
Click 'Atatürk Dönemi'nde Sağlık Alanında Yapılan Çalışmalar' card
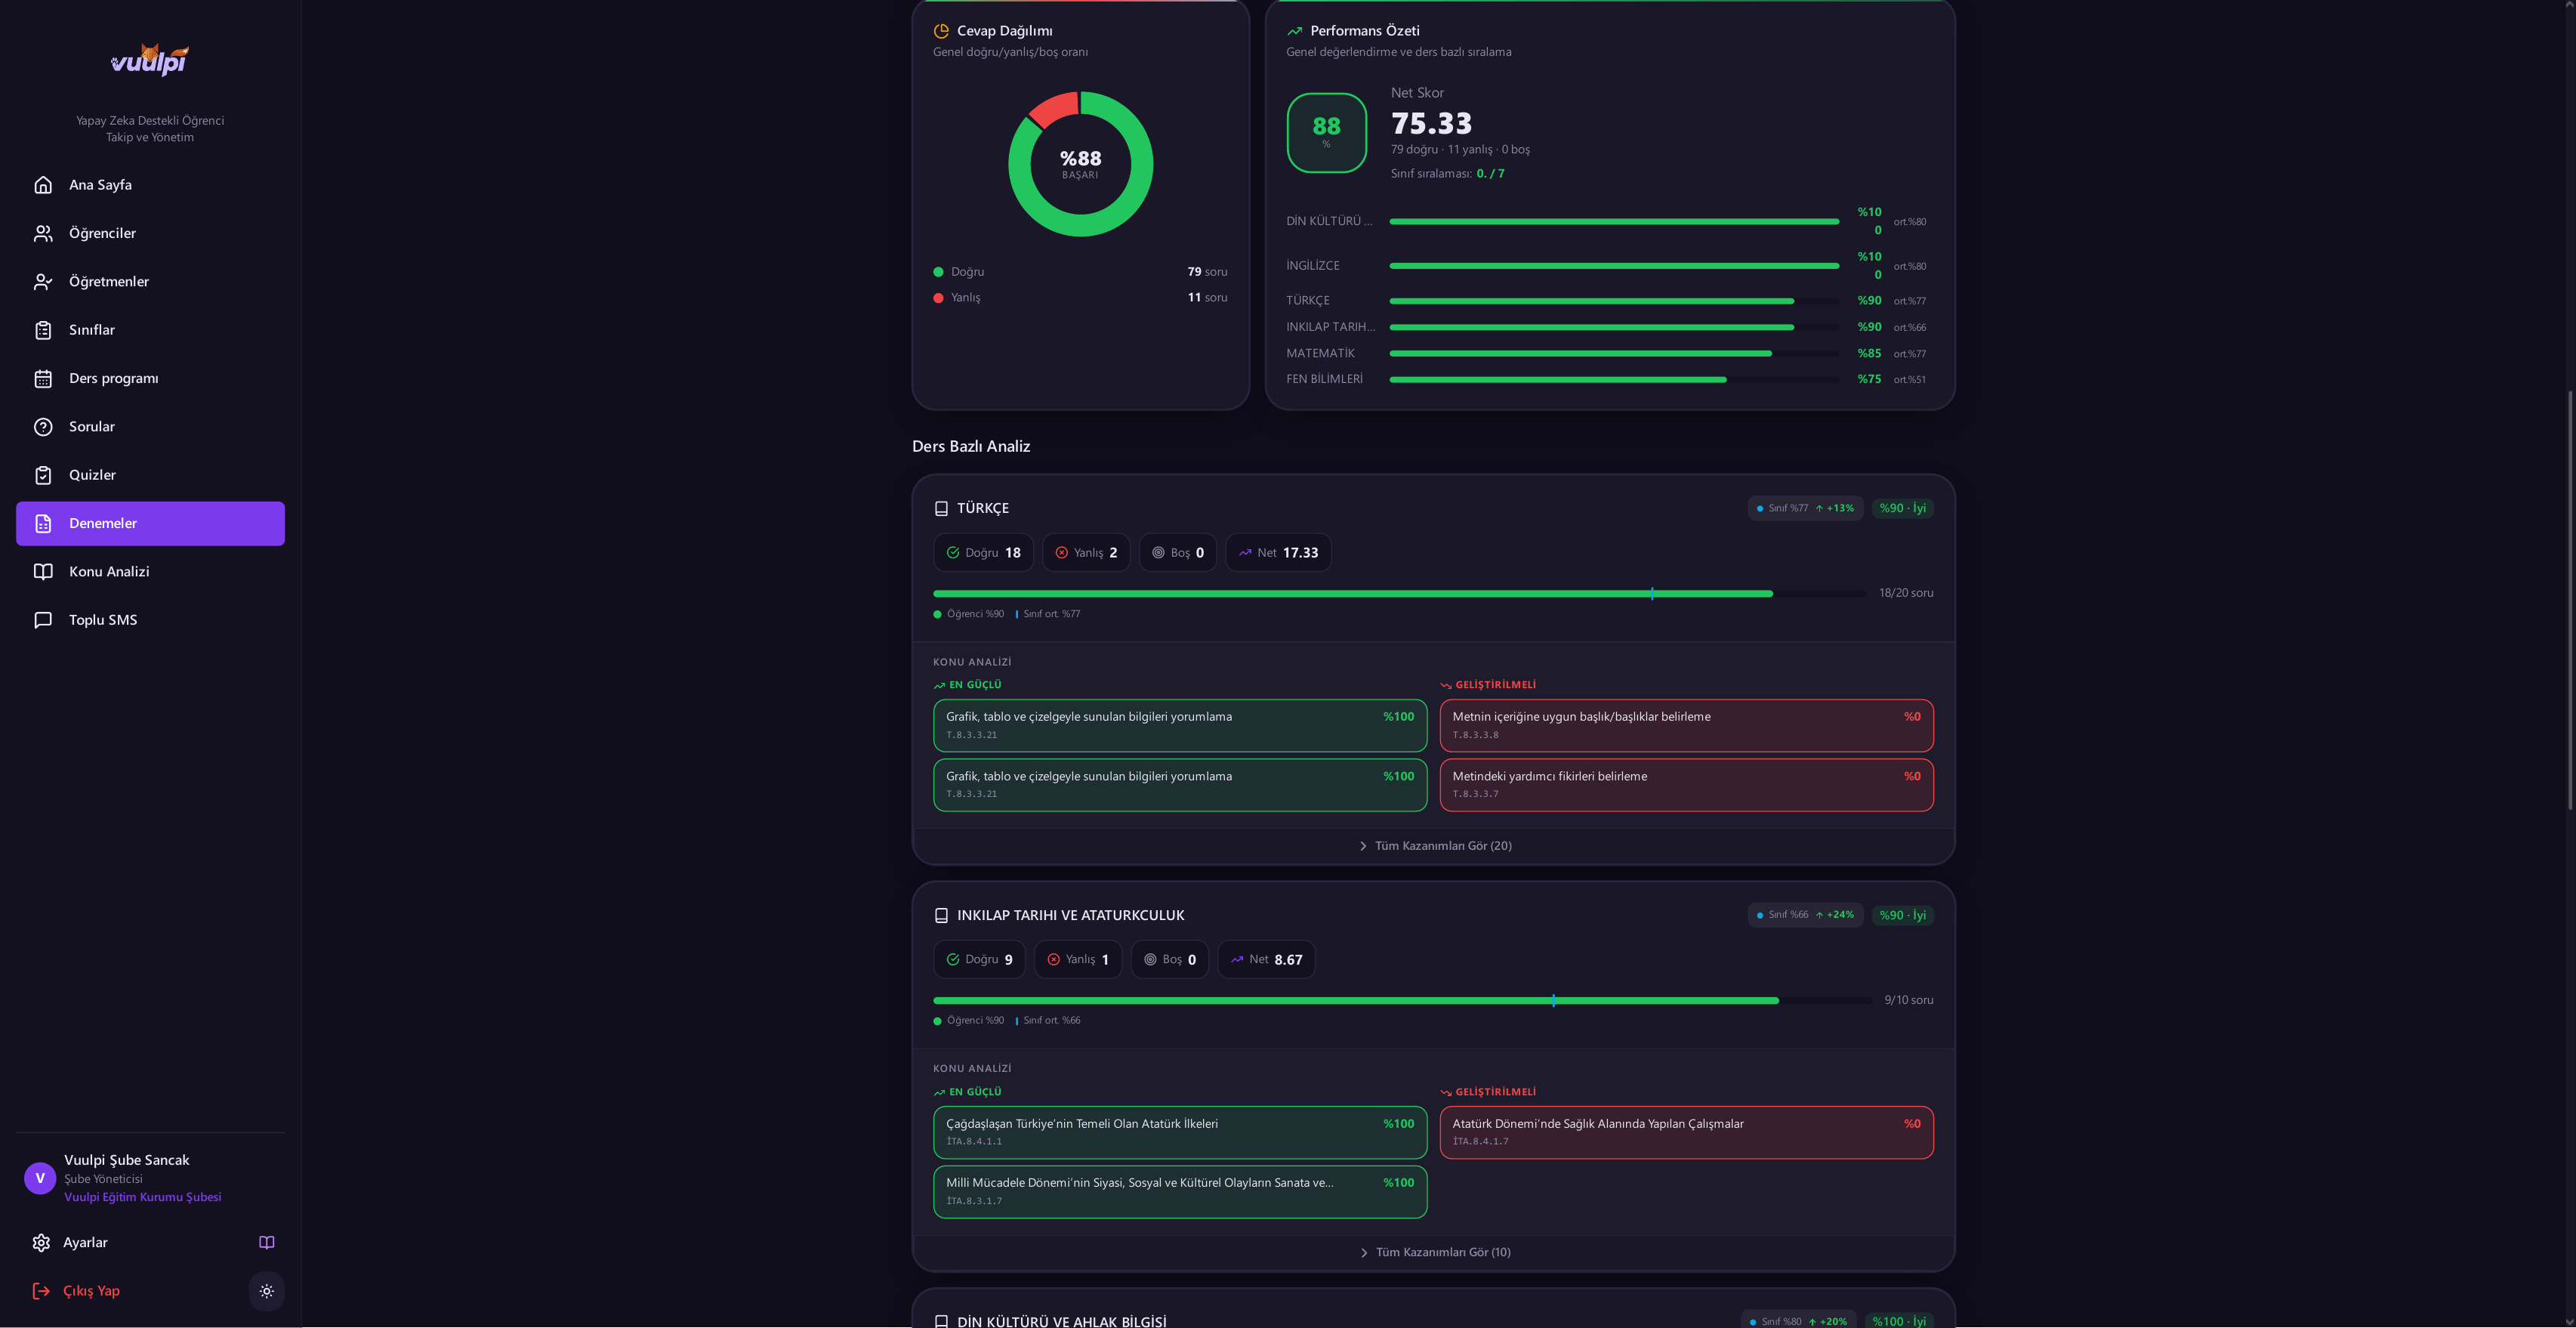(x=1686, y=1133)
